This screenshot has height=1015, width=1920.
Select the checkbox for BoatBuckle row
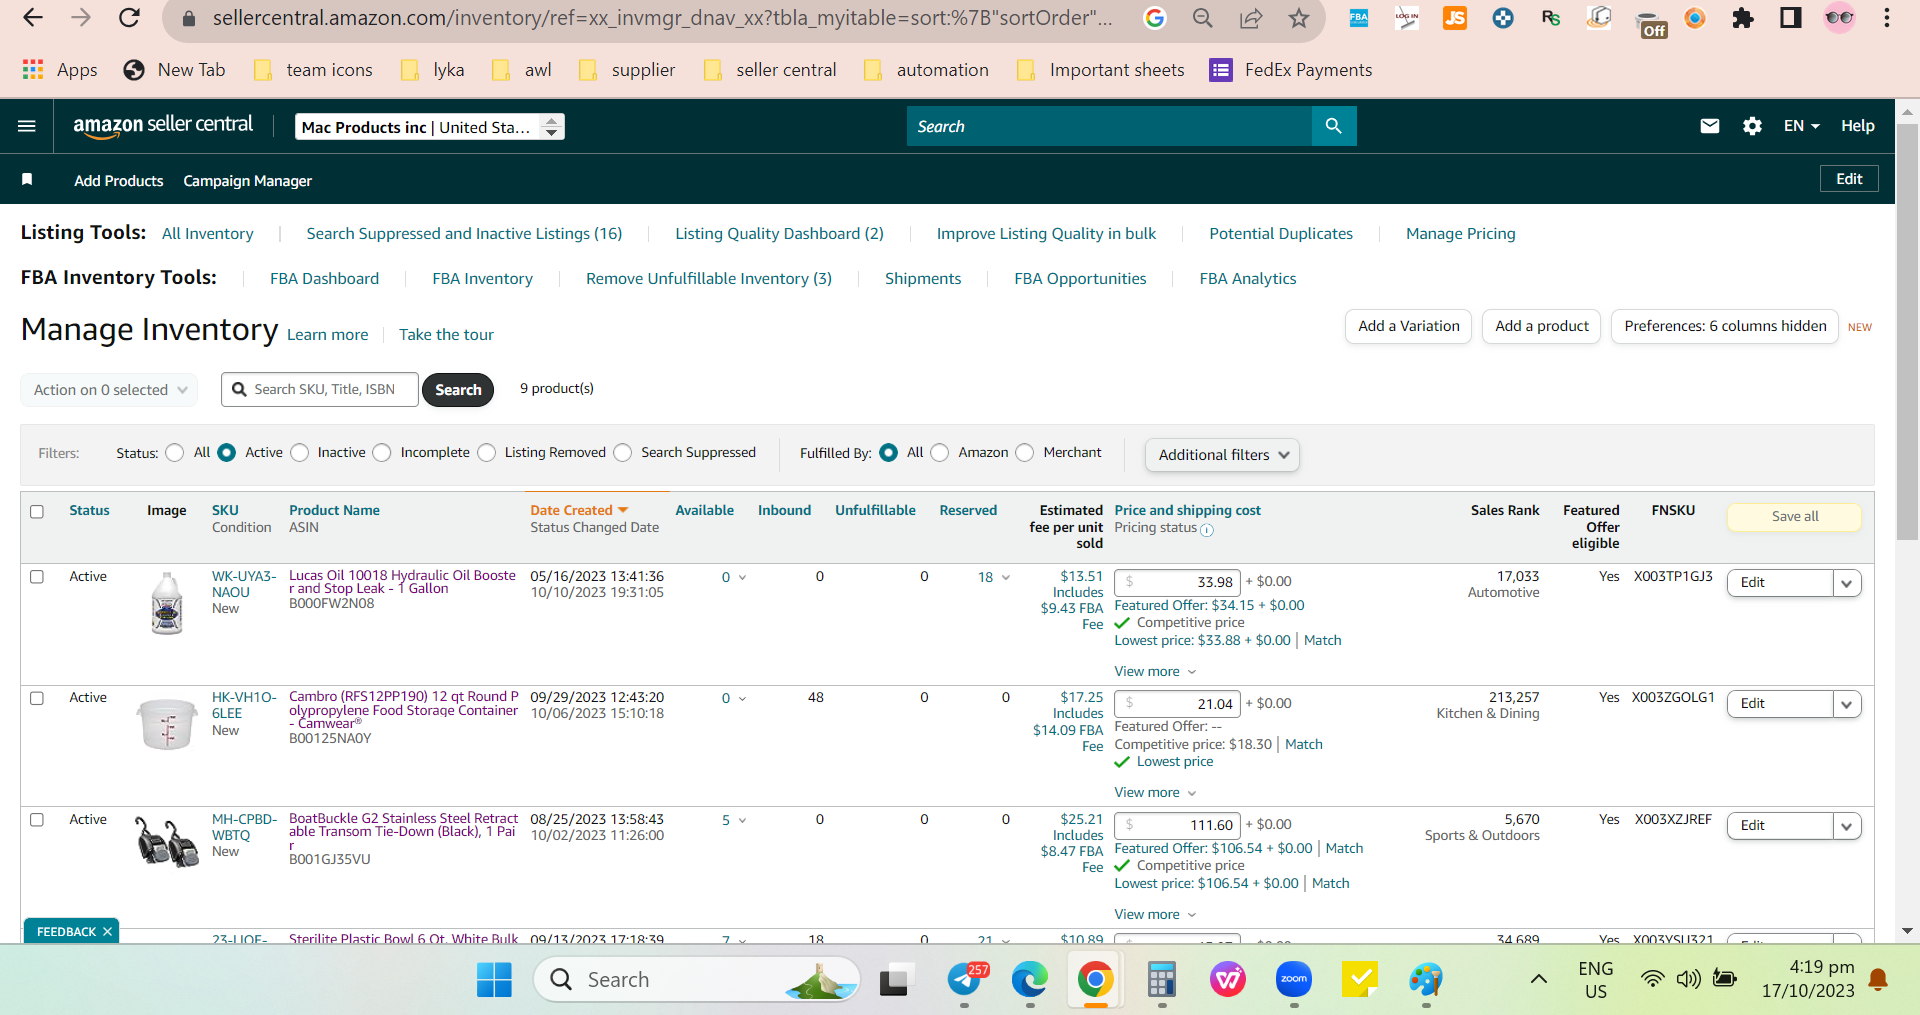(x=37, y=820)
